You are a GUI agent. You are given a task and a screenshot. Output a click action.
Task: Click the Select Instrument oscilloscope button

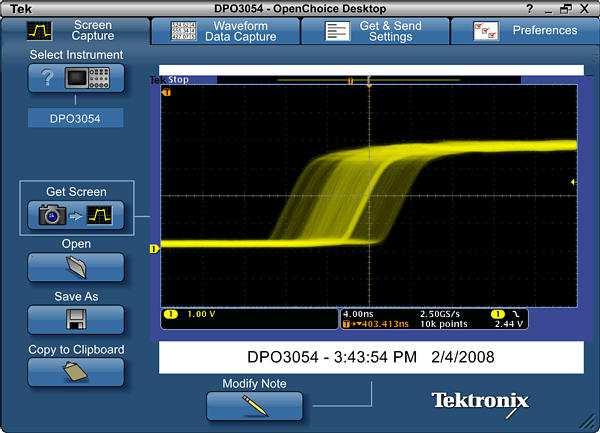[76, 78]
